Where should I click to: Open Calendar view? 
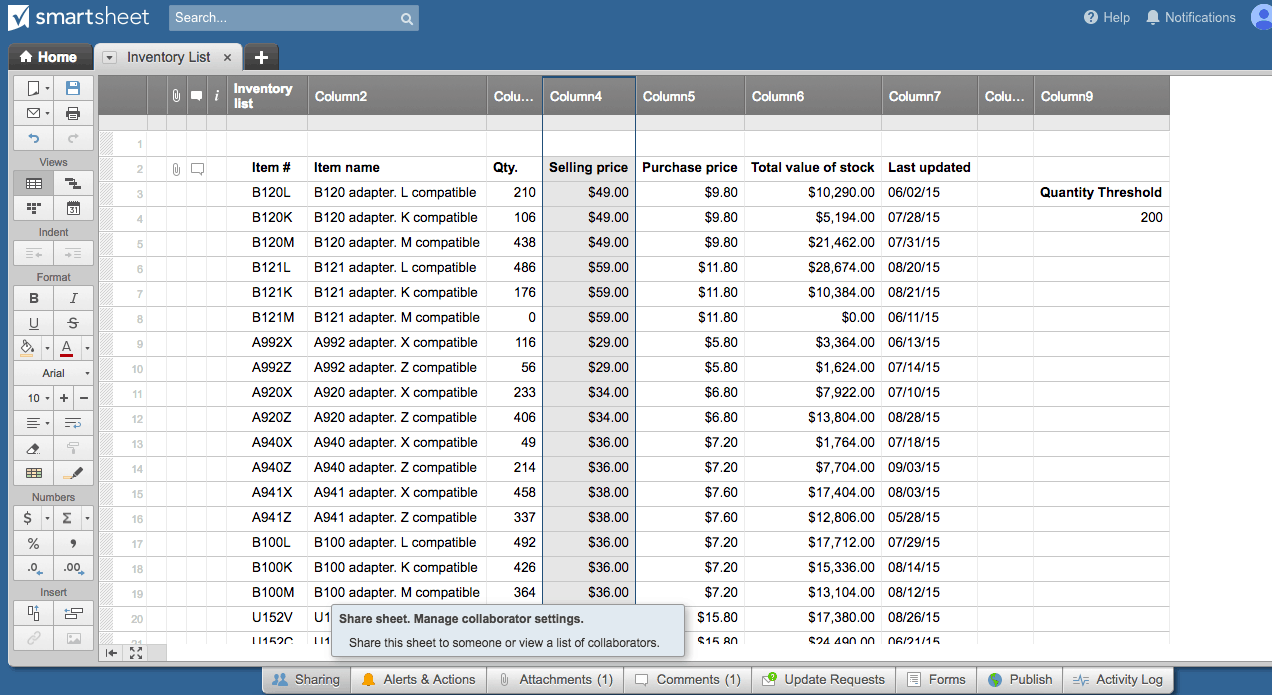(73, 208)
